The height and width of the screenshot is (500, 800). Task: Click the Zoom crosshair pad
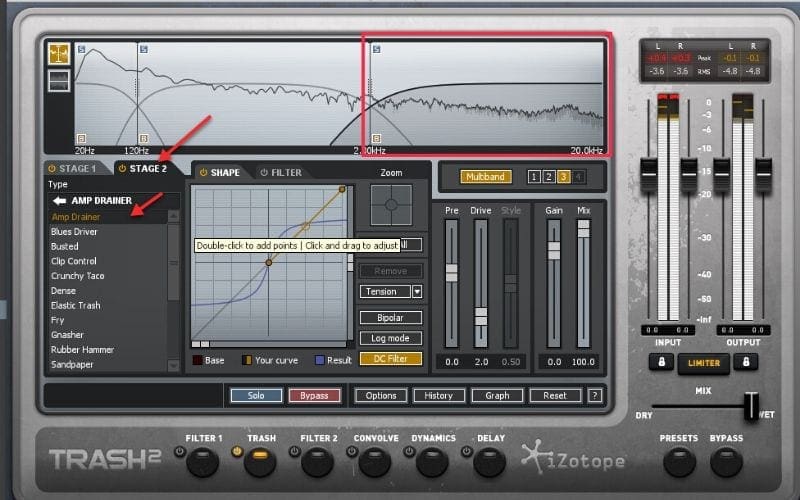click(x=391, y=205)
